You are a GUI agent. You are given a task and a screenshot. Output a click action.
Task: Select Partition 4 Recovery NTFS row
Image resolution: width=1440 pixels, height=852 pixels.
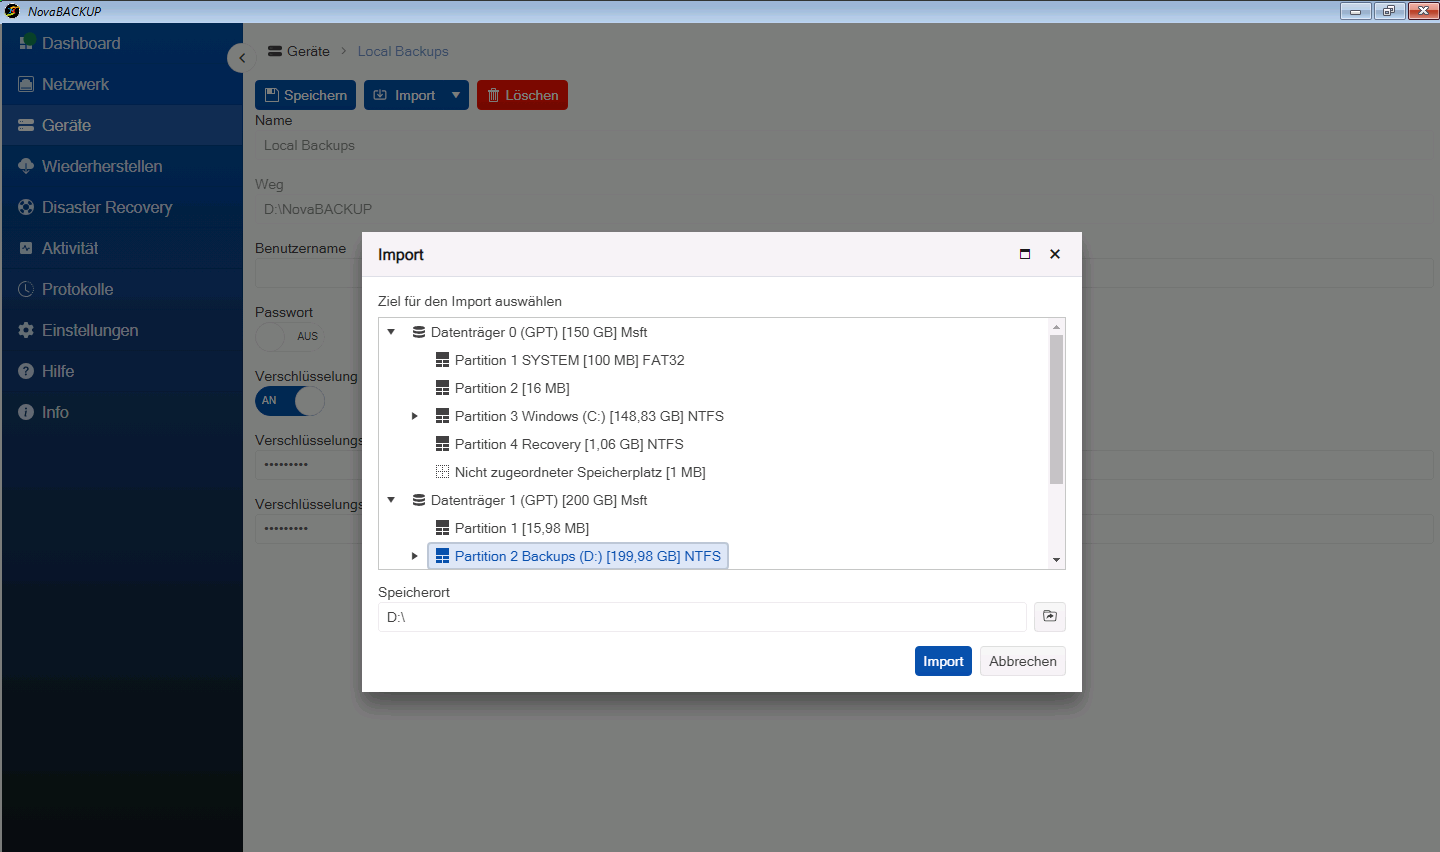(x=560, y=444)
